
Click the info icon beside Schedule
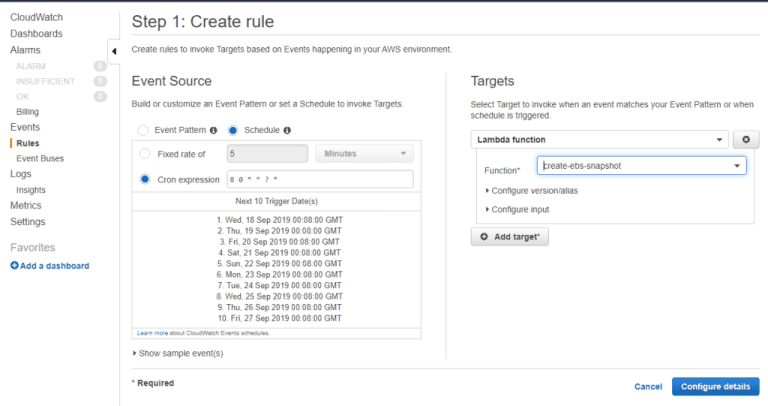tap(287, 130)
